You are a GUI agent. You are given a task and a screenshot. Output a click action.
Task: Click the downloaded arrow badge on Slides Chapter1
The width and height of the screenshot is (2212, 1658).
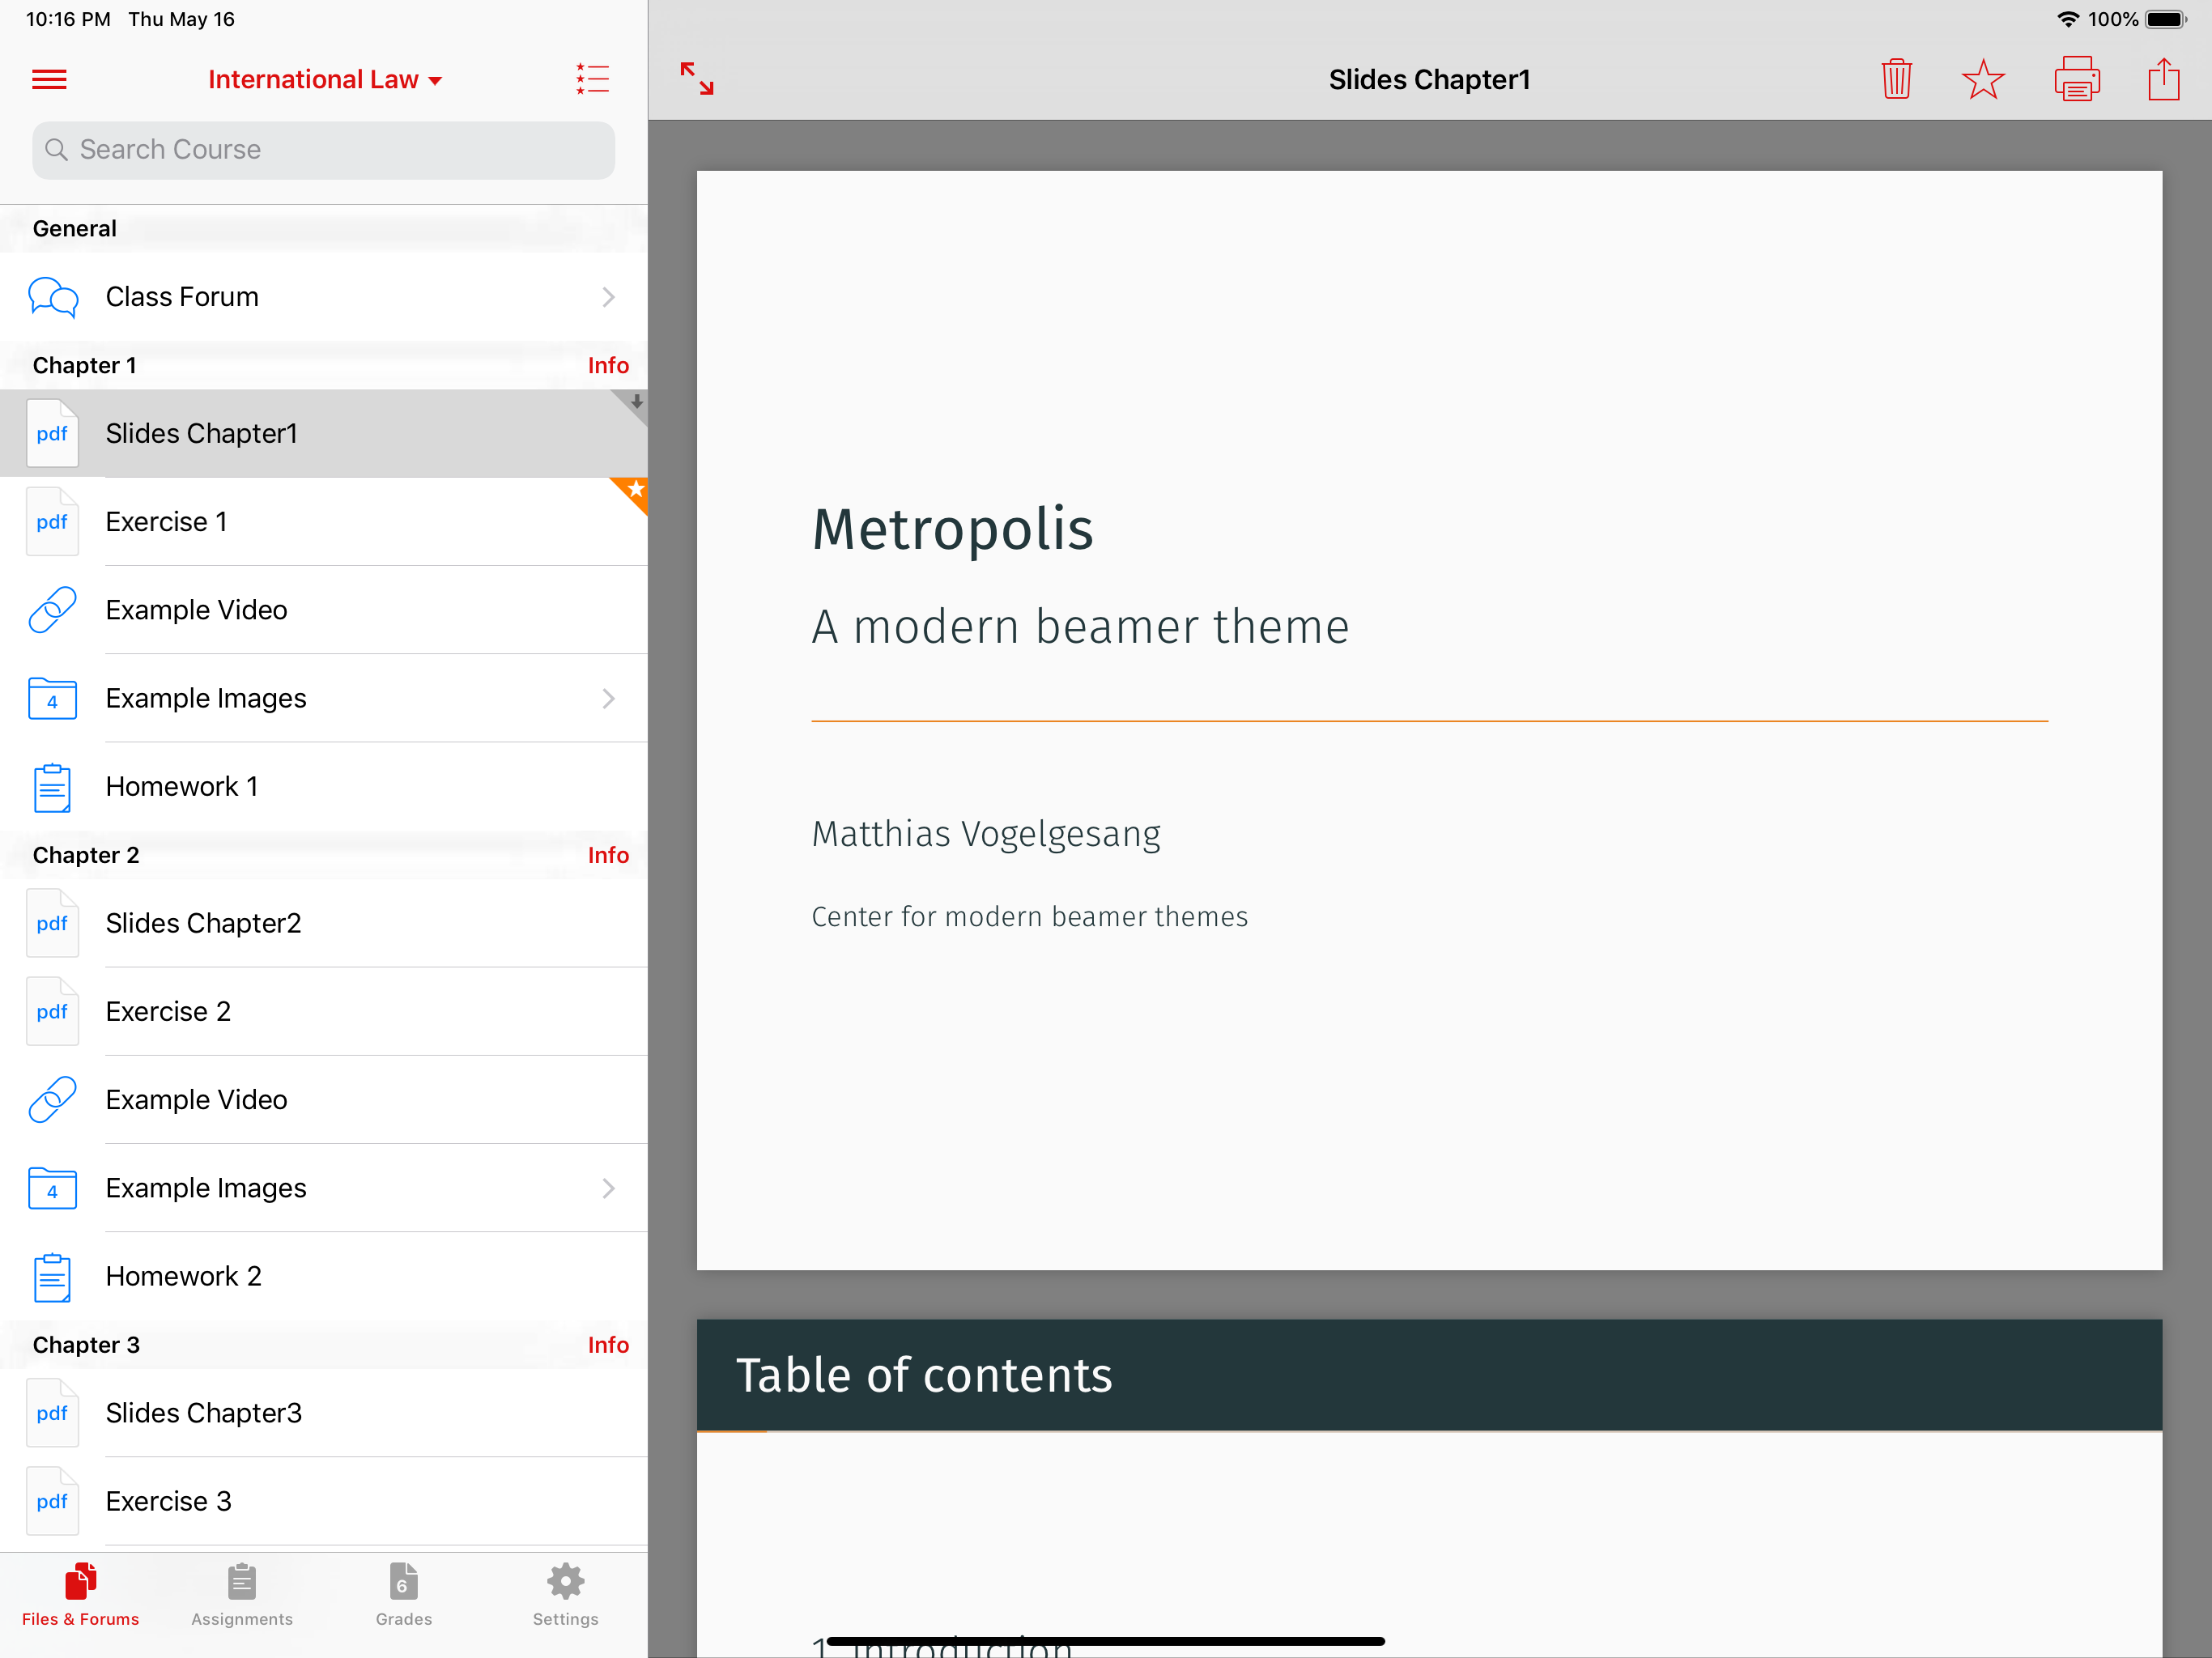[x=633, y=404]
